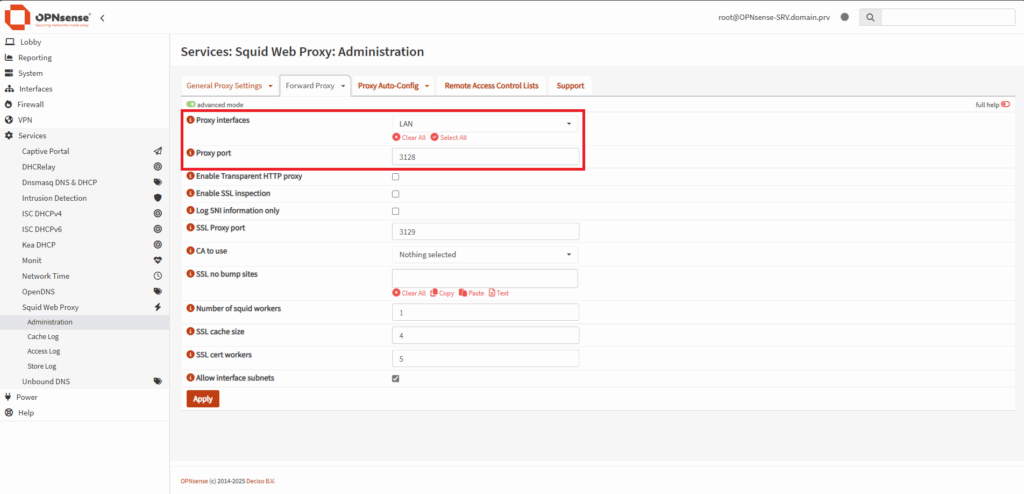1024x494 pixels.
Task: Click the Network Time clock icon
Action: click(157, 276)
